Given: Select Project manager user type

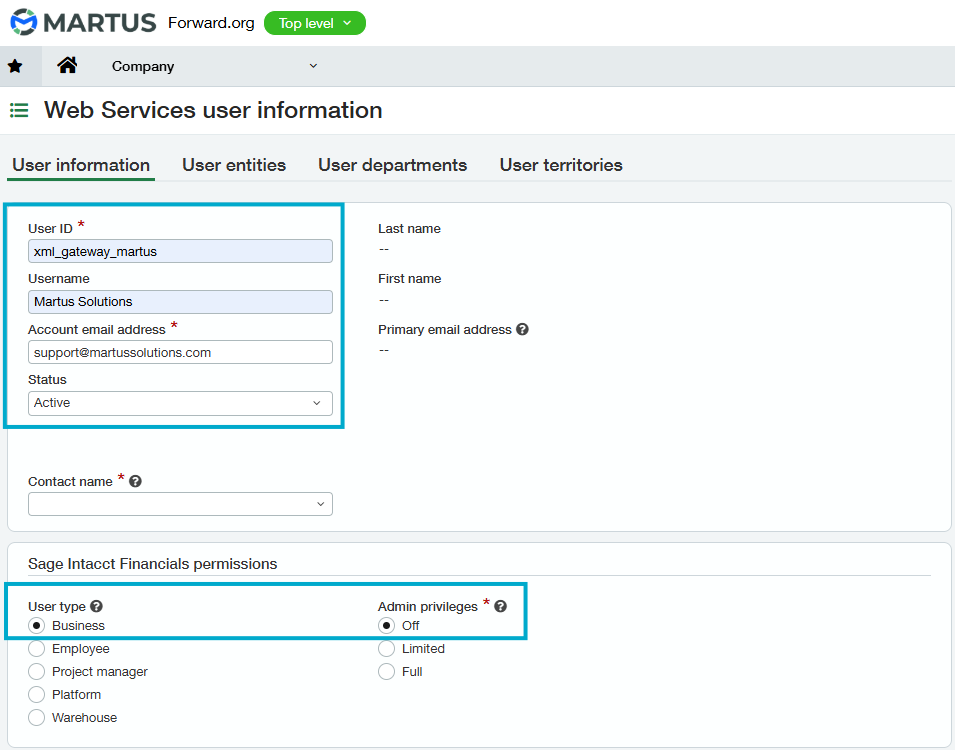Looking at the screenshot, I should pos(37,671).
